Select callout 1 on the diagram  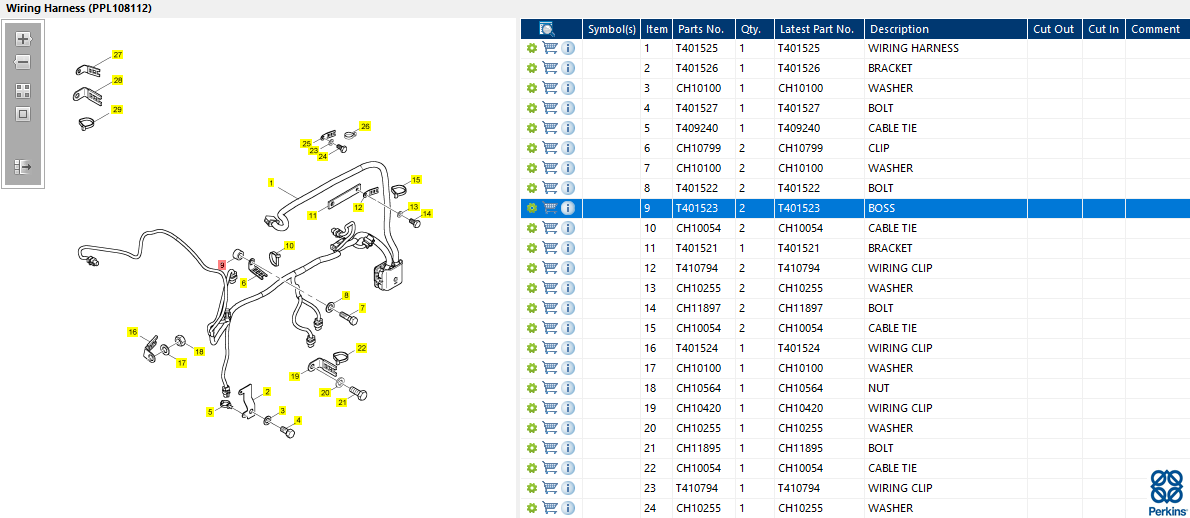tap(271, 183)
